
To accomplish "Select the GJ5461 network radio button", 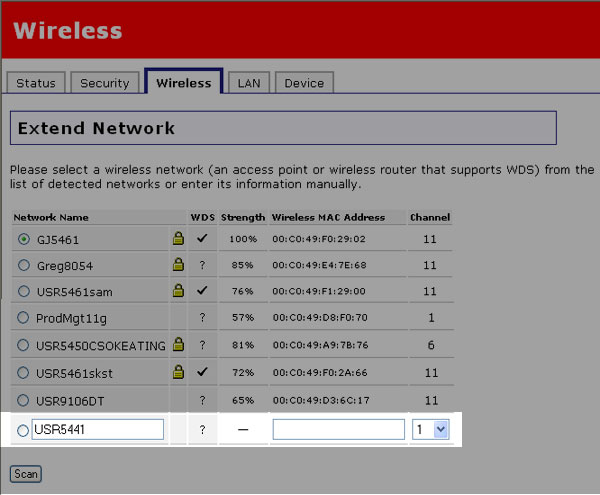I will 24,239.
